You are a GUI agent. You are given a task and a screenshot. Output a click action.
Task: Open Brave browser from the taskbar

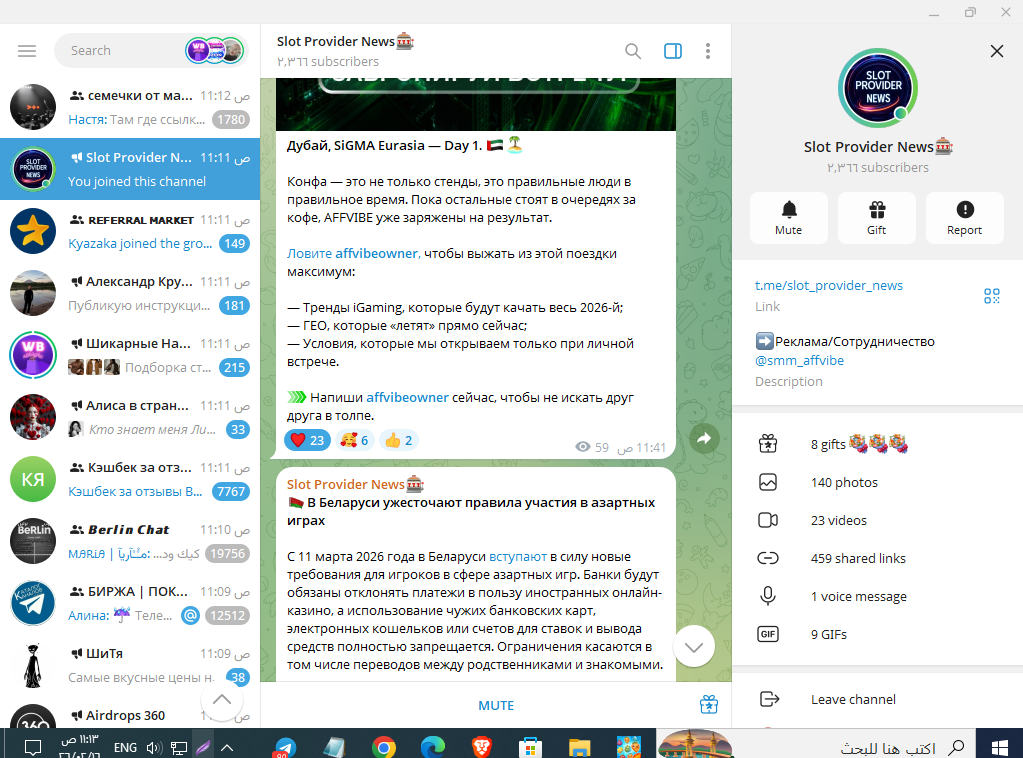pos(481,748)
